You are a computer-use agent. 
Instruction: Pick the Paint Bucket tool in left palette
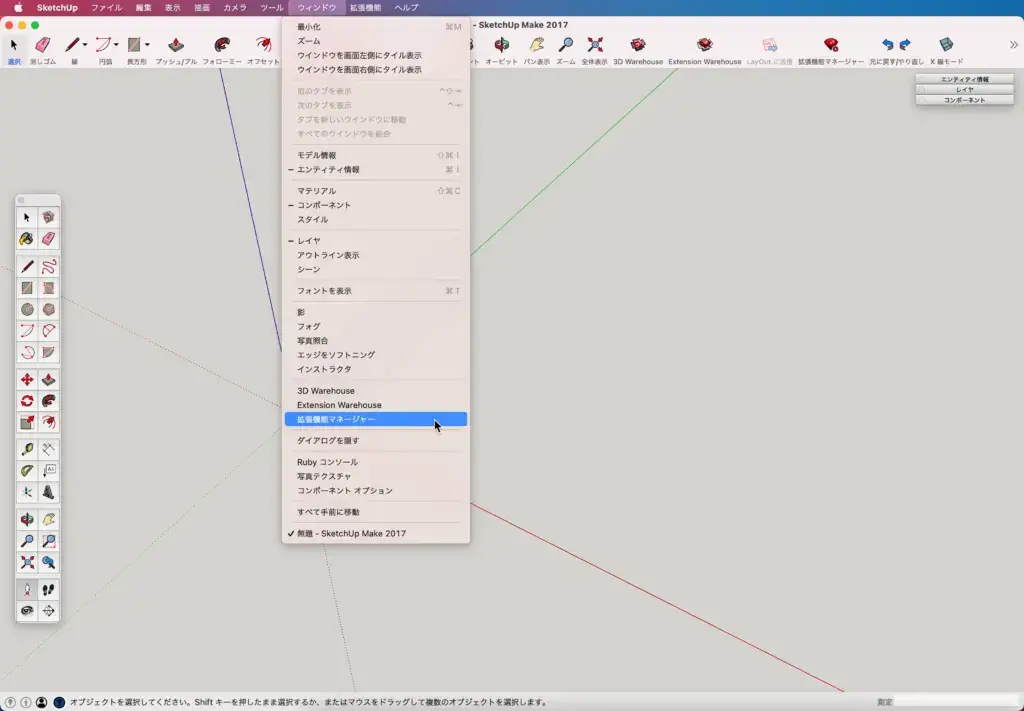pos(27,239)
